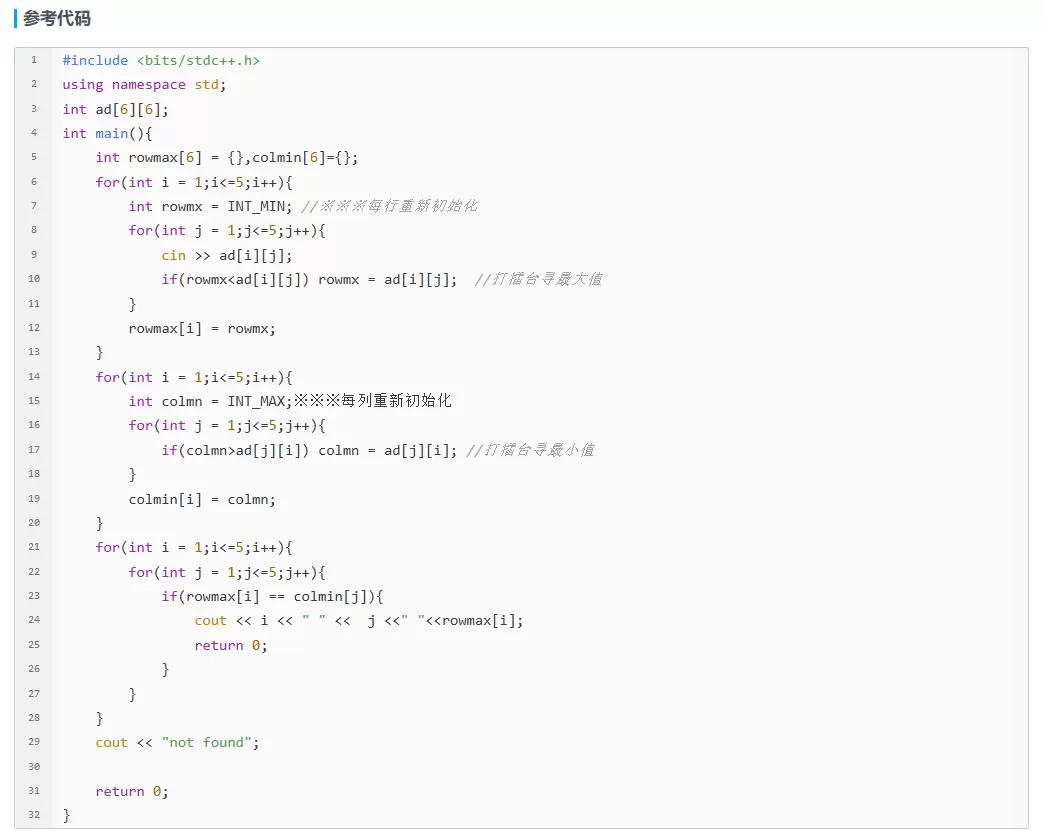
Task: Click line number 25 in the gutter
Action: [34, 645]
